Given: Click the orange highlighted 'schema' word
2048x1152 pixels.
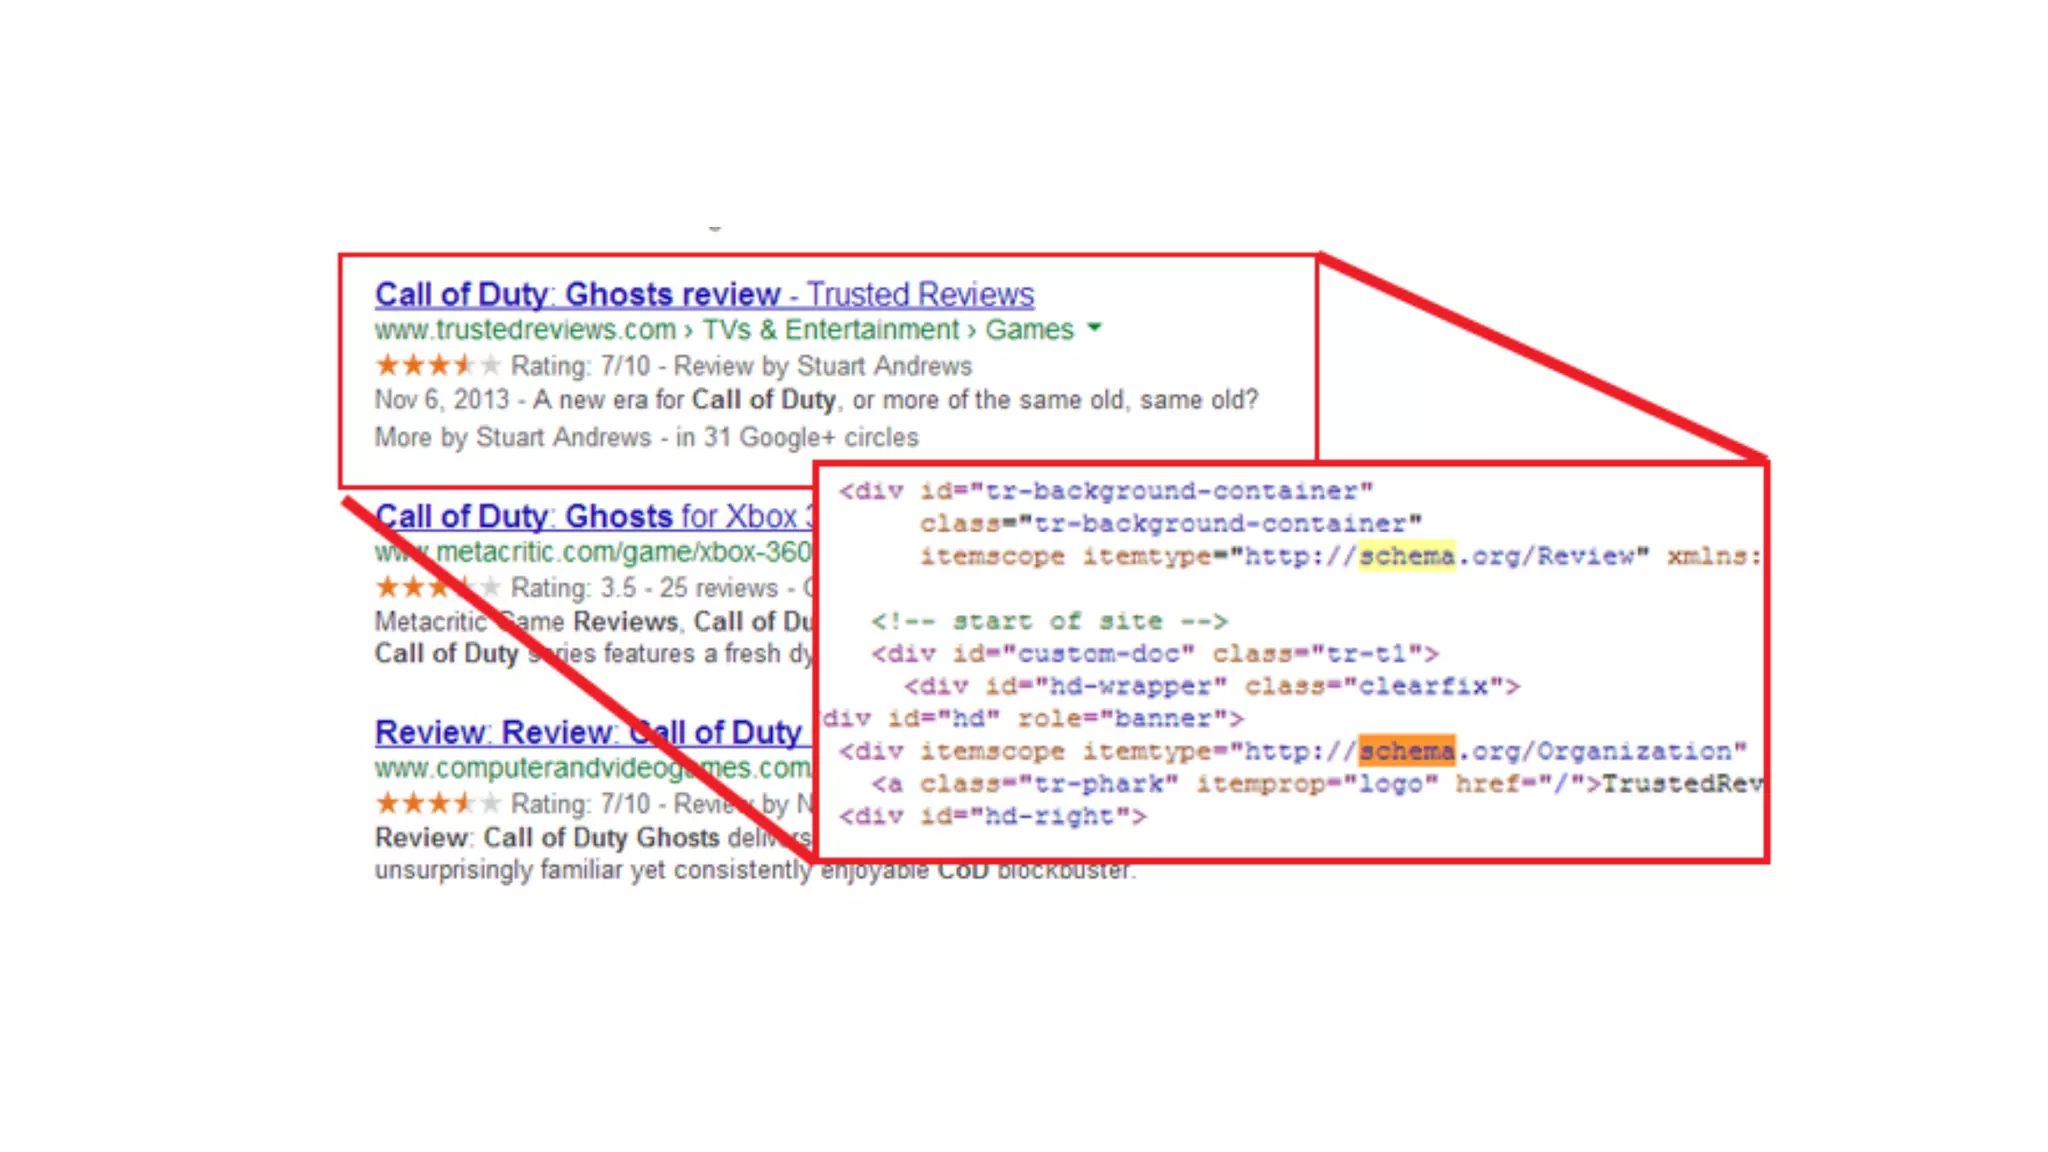Looking at the screenshot, I should click(1406, 751).
